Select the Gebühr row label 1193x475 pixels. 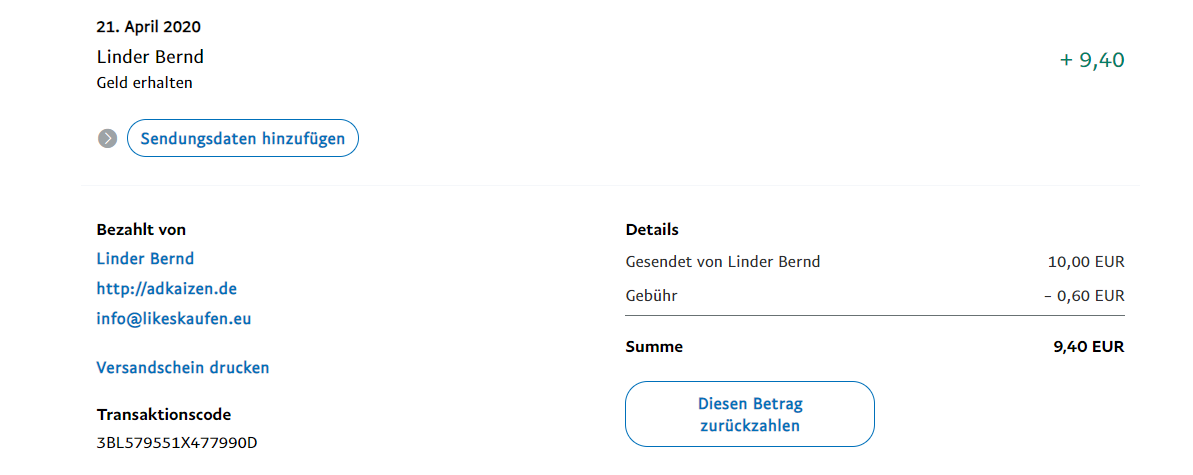[x=651, y=296]
